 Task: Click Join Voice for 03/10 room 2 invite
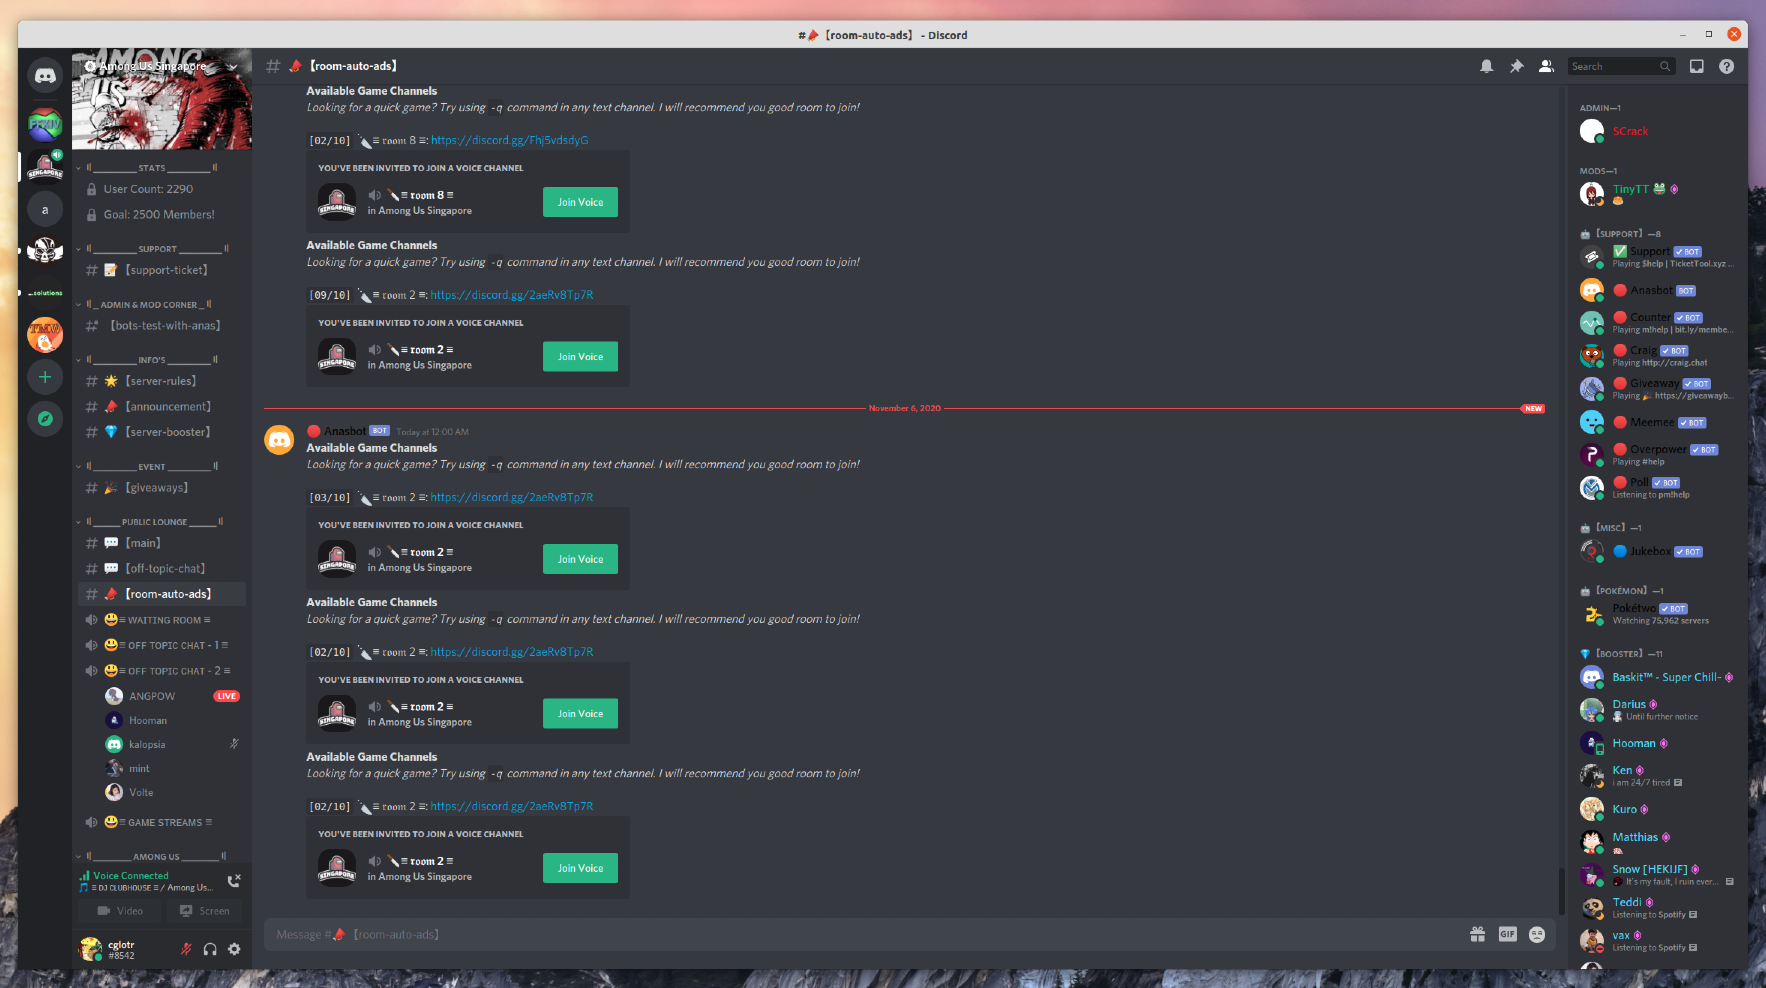point(580,559)
